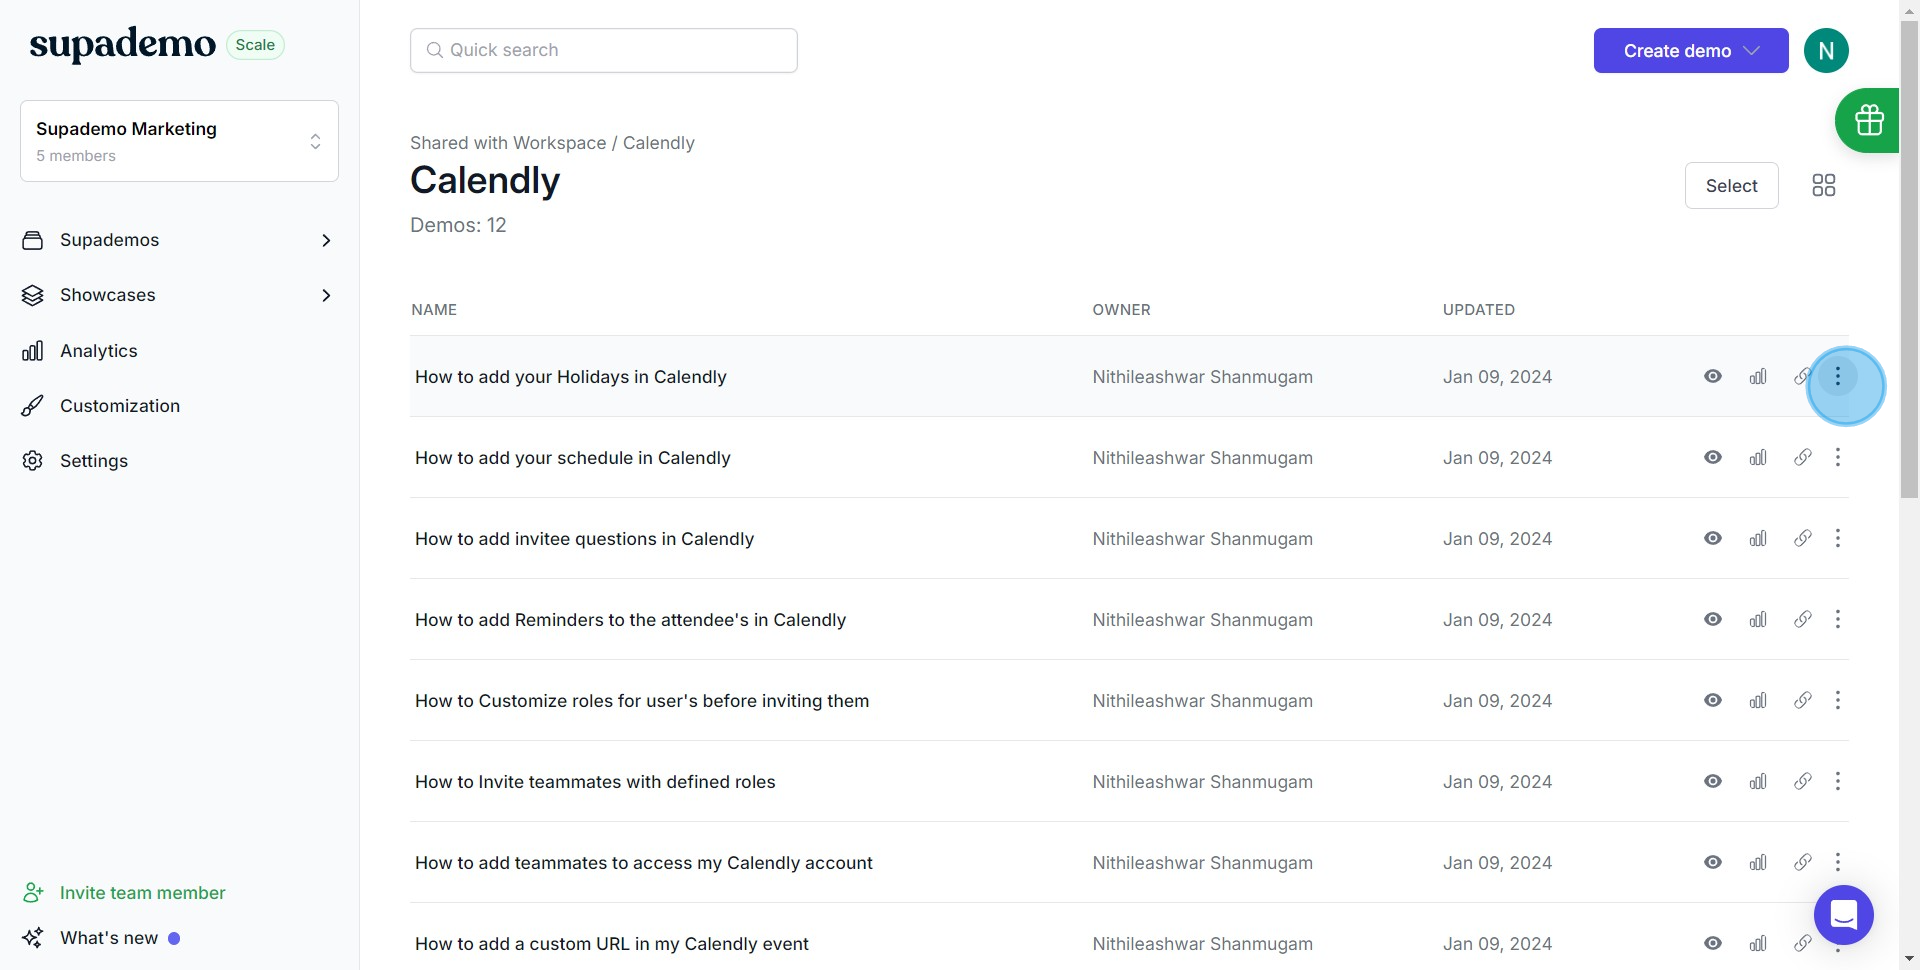This screenshot has height=970, width=1920.
Task: Open demo How to Customize roles for user's
Action: [642, 701]
